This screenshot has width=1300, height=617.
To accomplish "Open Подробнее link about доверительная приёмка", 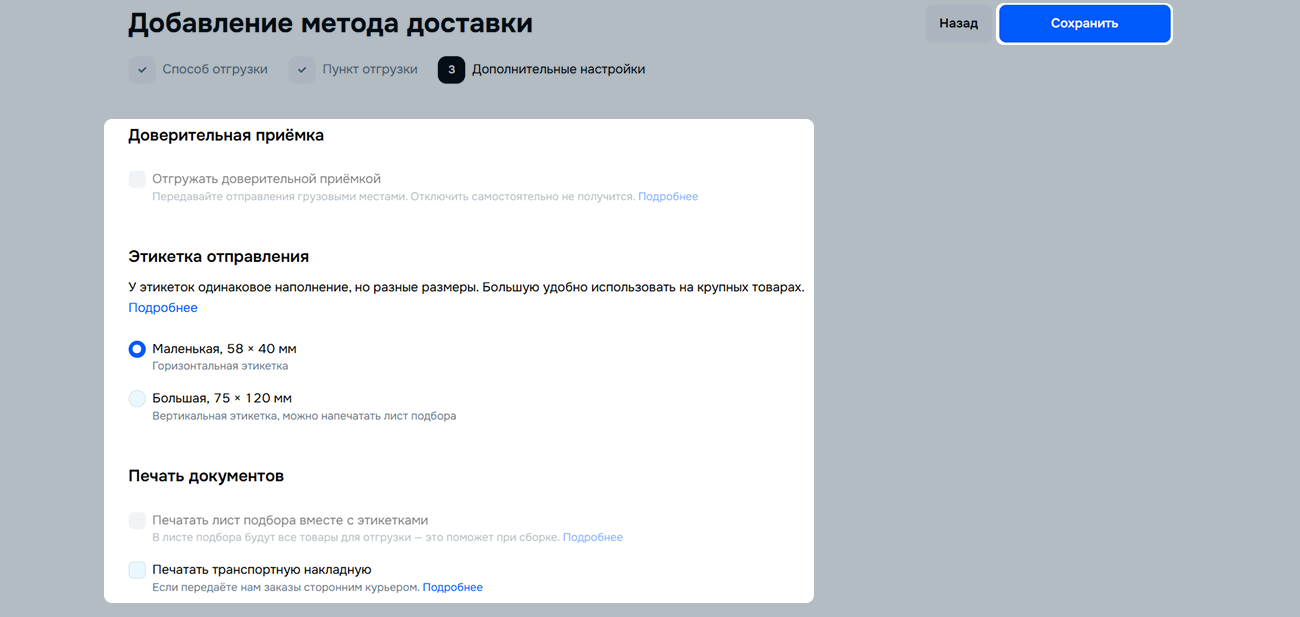I will [668, 197].
